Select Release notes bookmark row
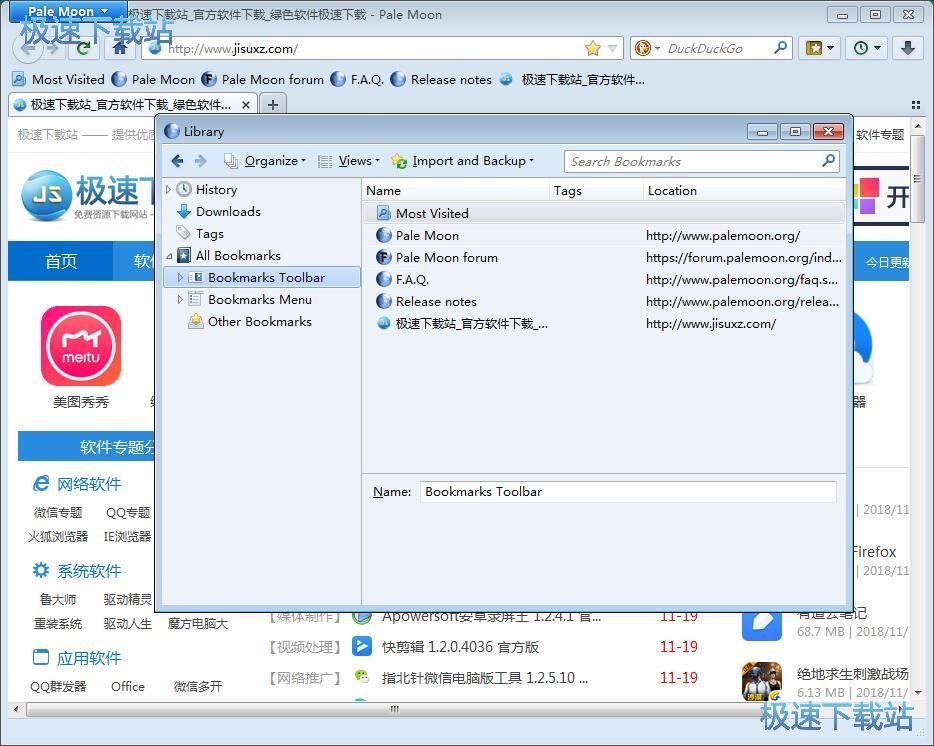This screenshot has width=934, height=746. 603,301
